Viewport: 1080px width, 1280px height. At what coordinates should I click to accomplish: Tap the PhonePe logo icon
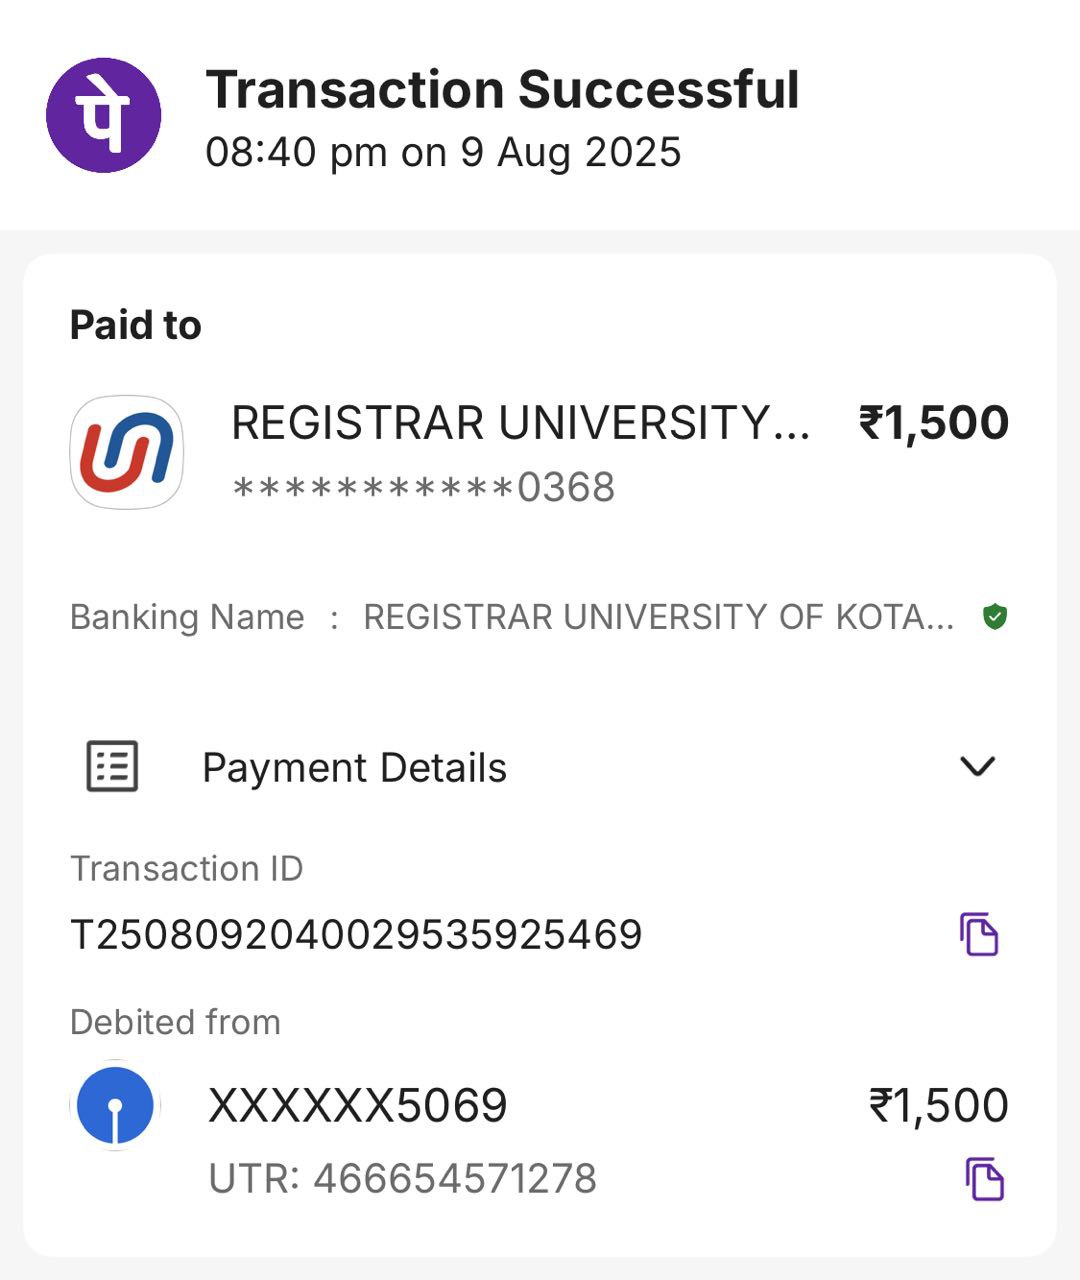(104, 115)
